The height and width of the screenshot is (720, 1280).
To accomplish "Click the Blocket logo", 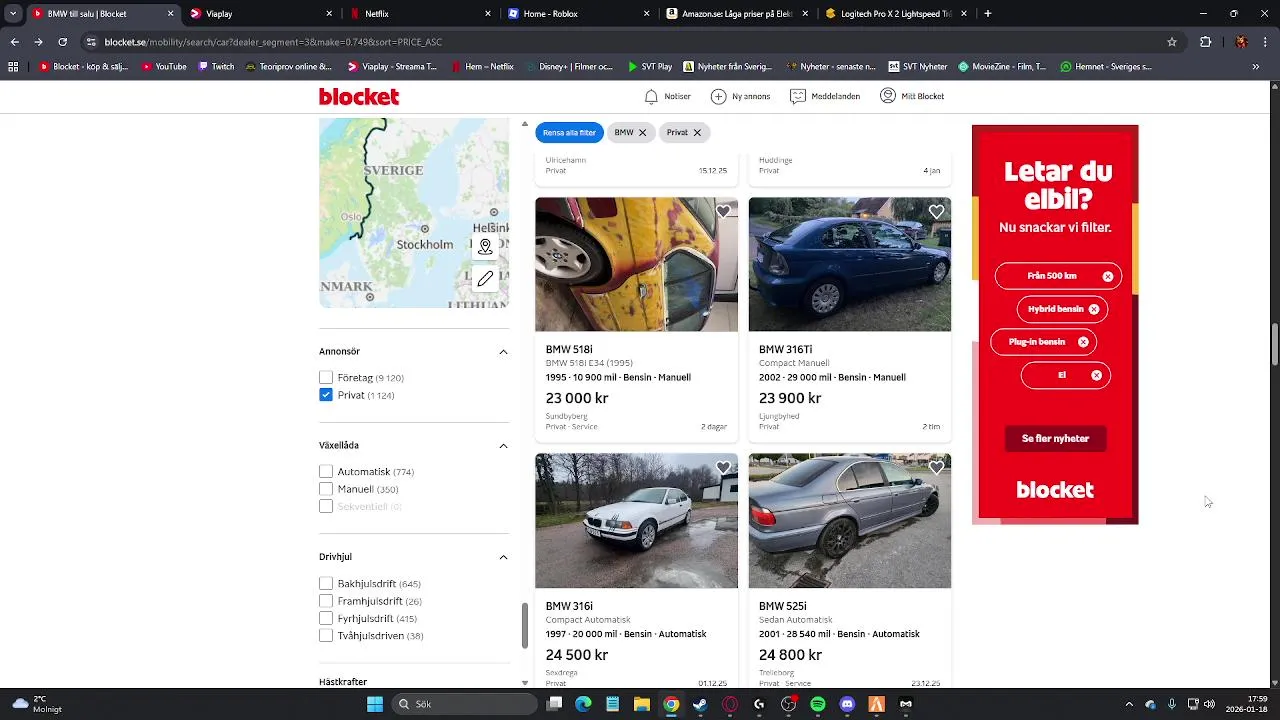I will (x=359, y=96).
